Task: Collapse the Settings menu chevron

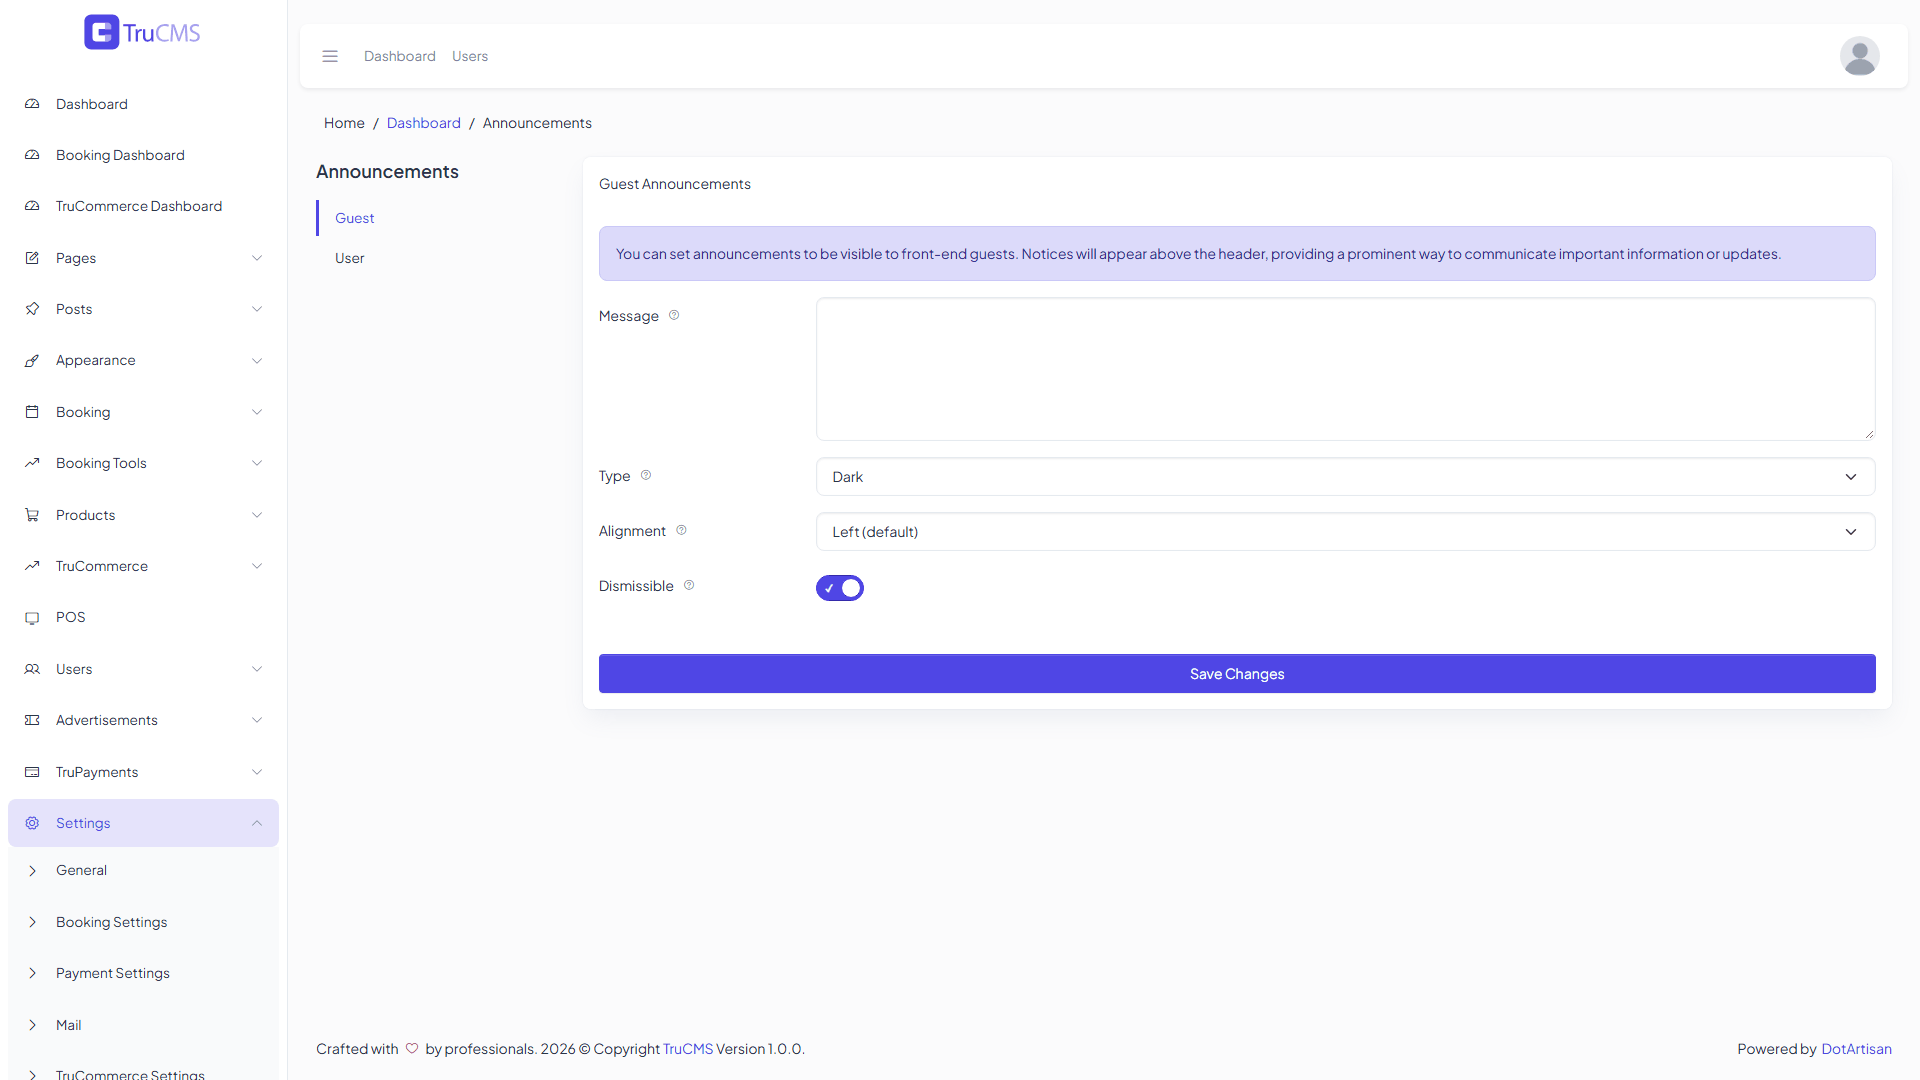Action: (257, 823)
